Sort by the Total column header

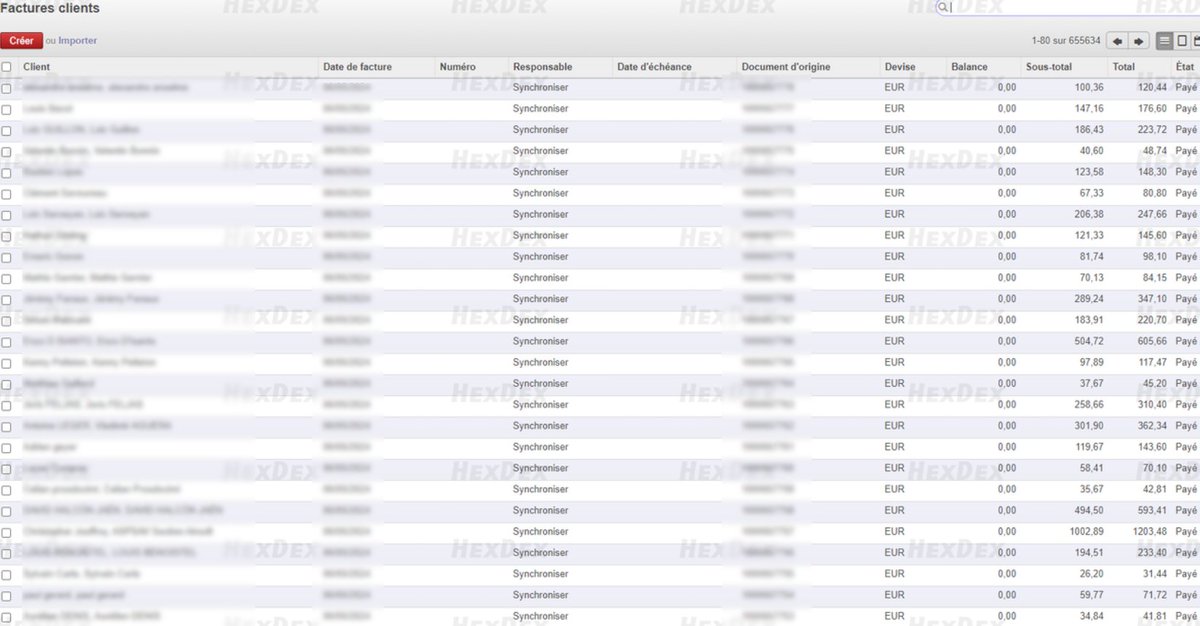tap(1123, 67)
